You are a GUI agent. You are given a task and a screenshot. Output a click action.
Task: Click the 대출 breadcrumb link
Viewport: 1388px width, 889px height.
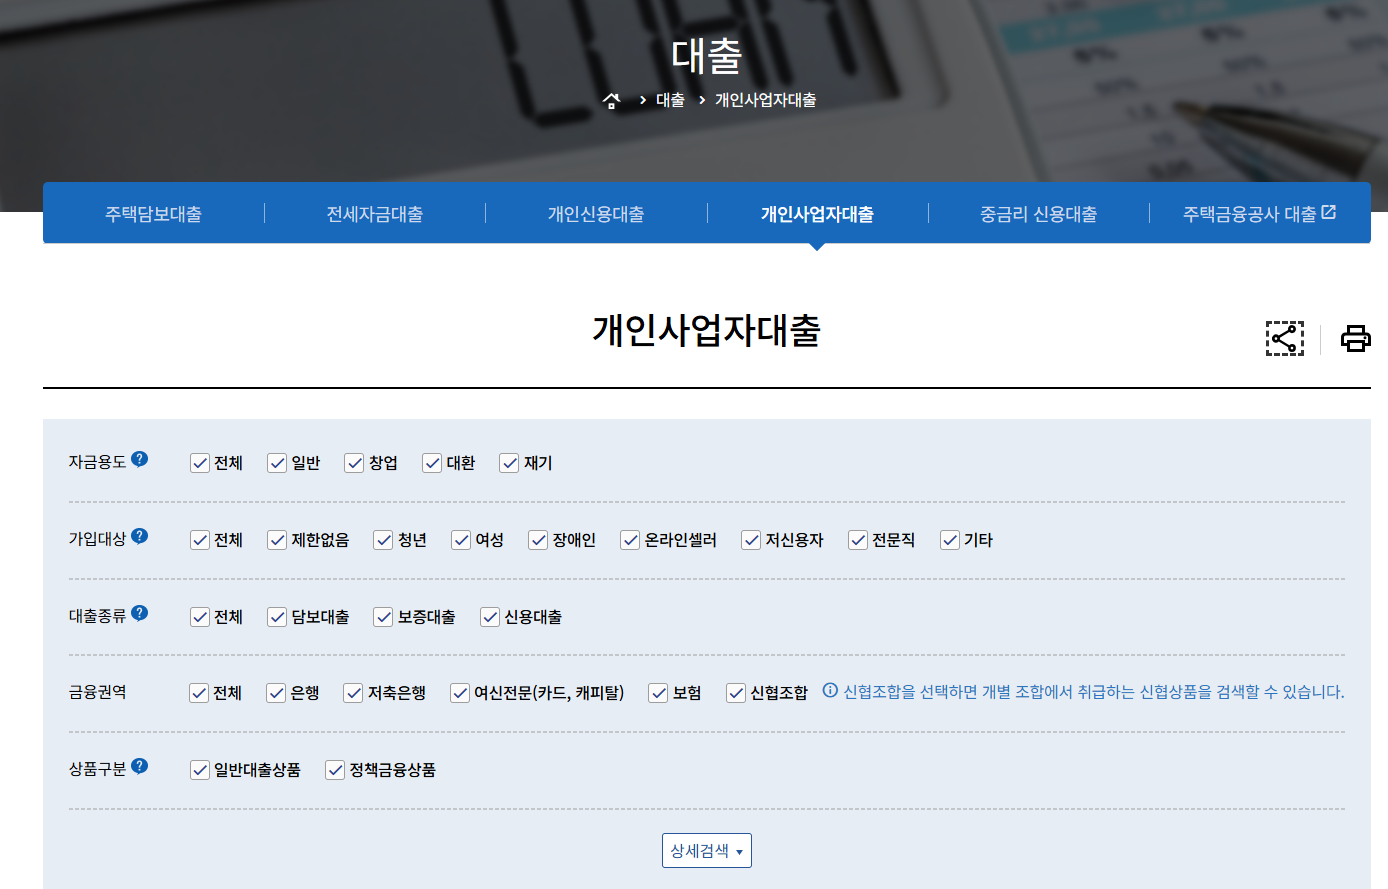[670, 100]
